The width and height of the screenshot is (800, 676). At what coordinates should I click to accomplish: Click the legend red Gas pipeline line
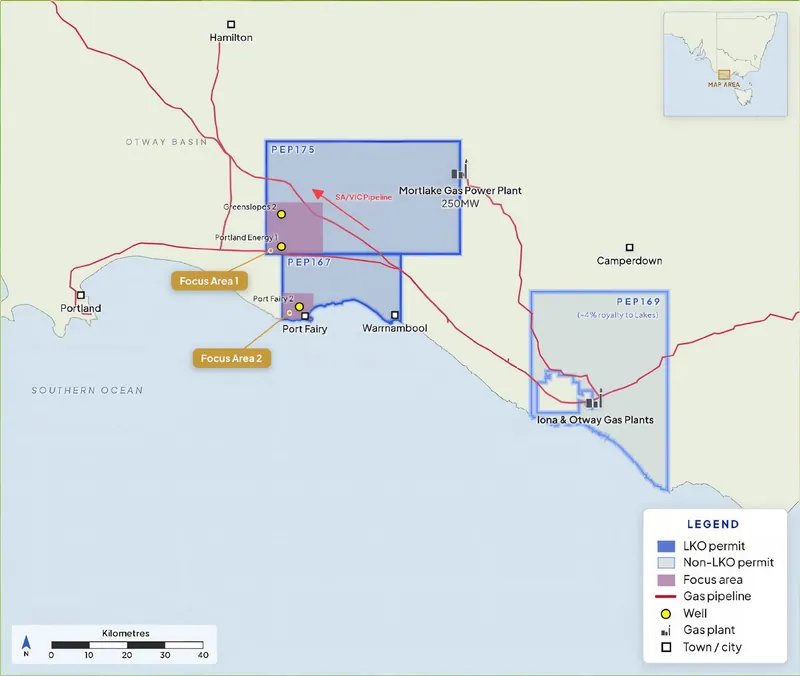coord(665,596)
